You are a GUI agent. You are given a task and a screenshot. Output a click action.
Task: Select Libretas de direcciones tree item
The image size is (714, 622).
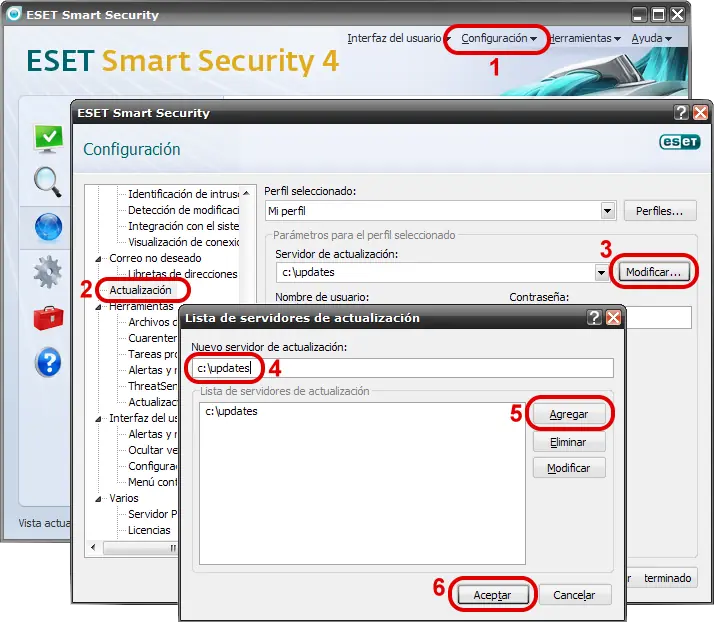[183, 274]
